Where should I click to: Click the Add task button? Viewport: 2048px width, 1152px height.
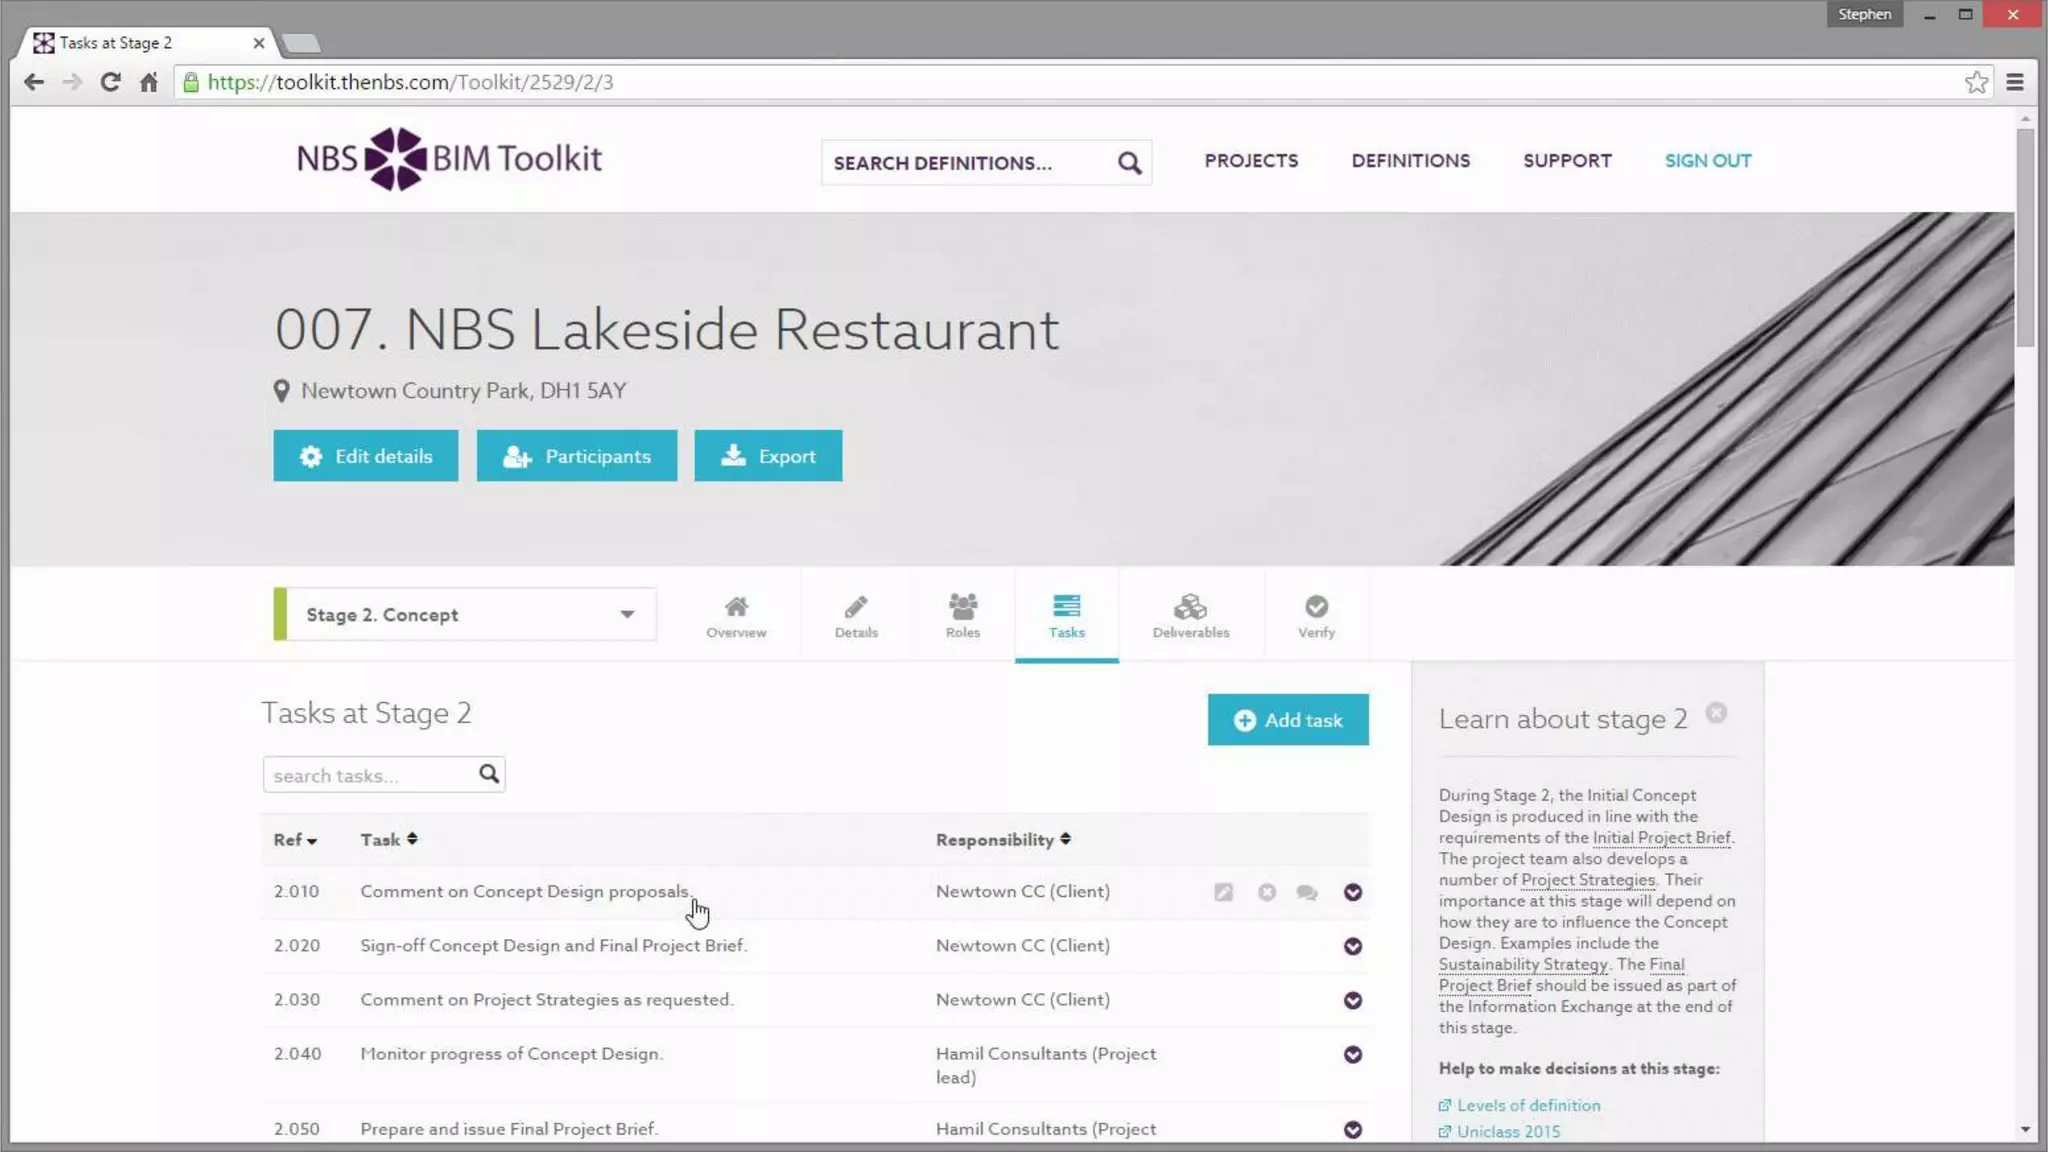click(1287, 720)
